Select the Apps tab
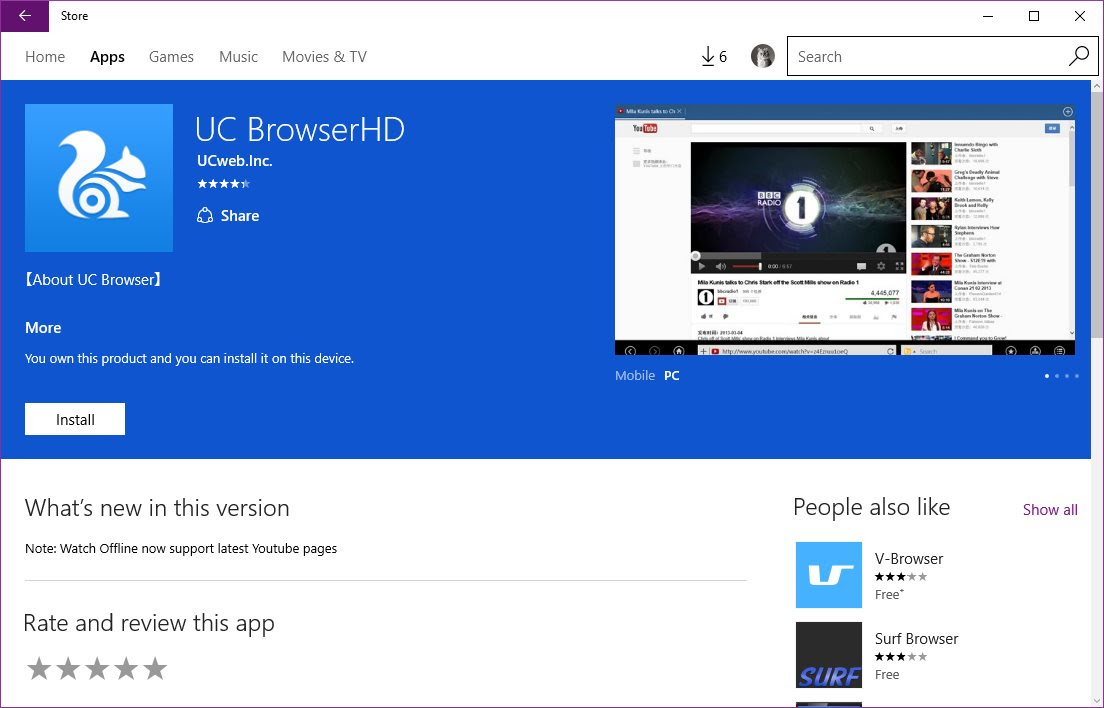The width and height of the screenshot is (1104, 708). pyautogui.click(x=107, y=57)
